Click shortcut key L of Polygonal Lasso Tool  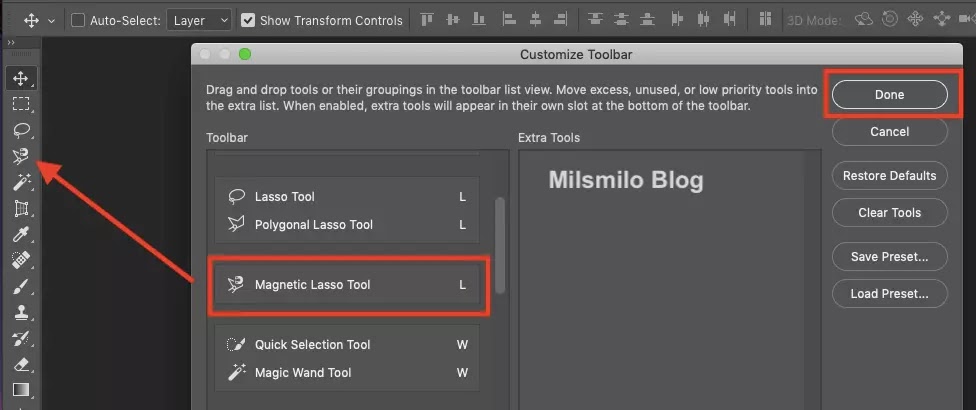462,225
